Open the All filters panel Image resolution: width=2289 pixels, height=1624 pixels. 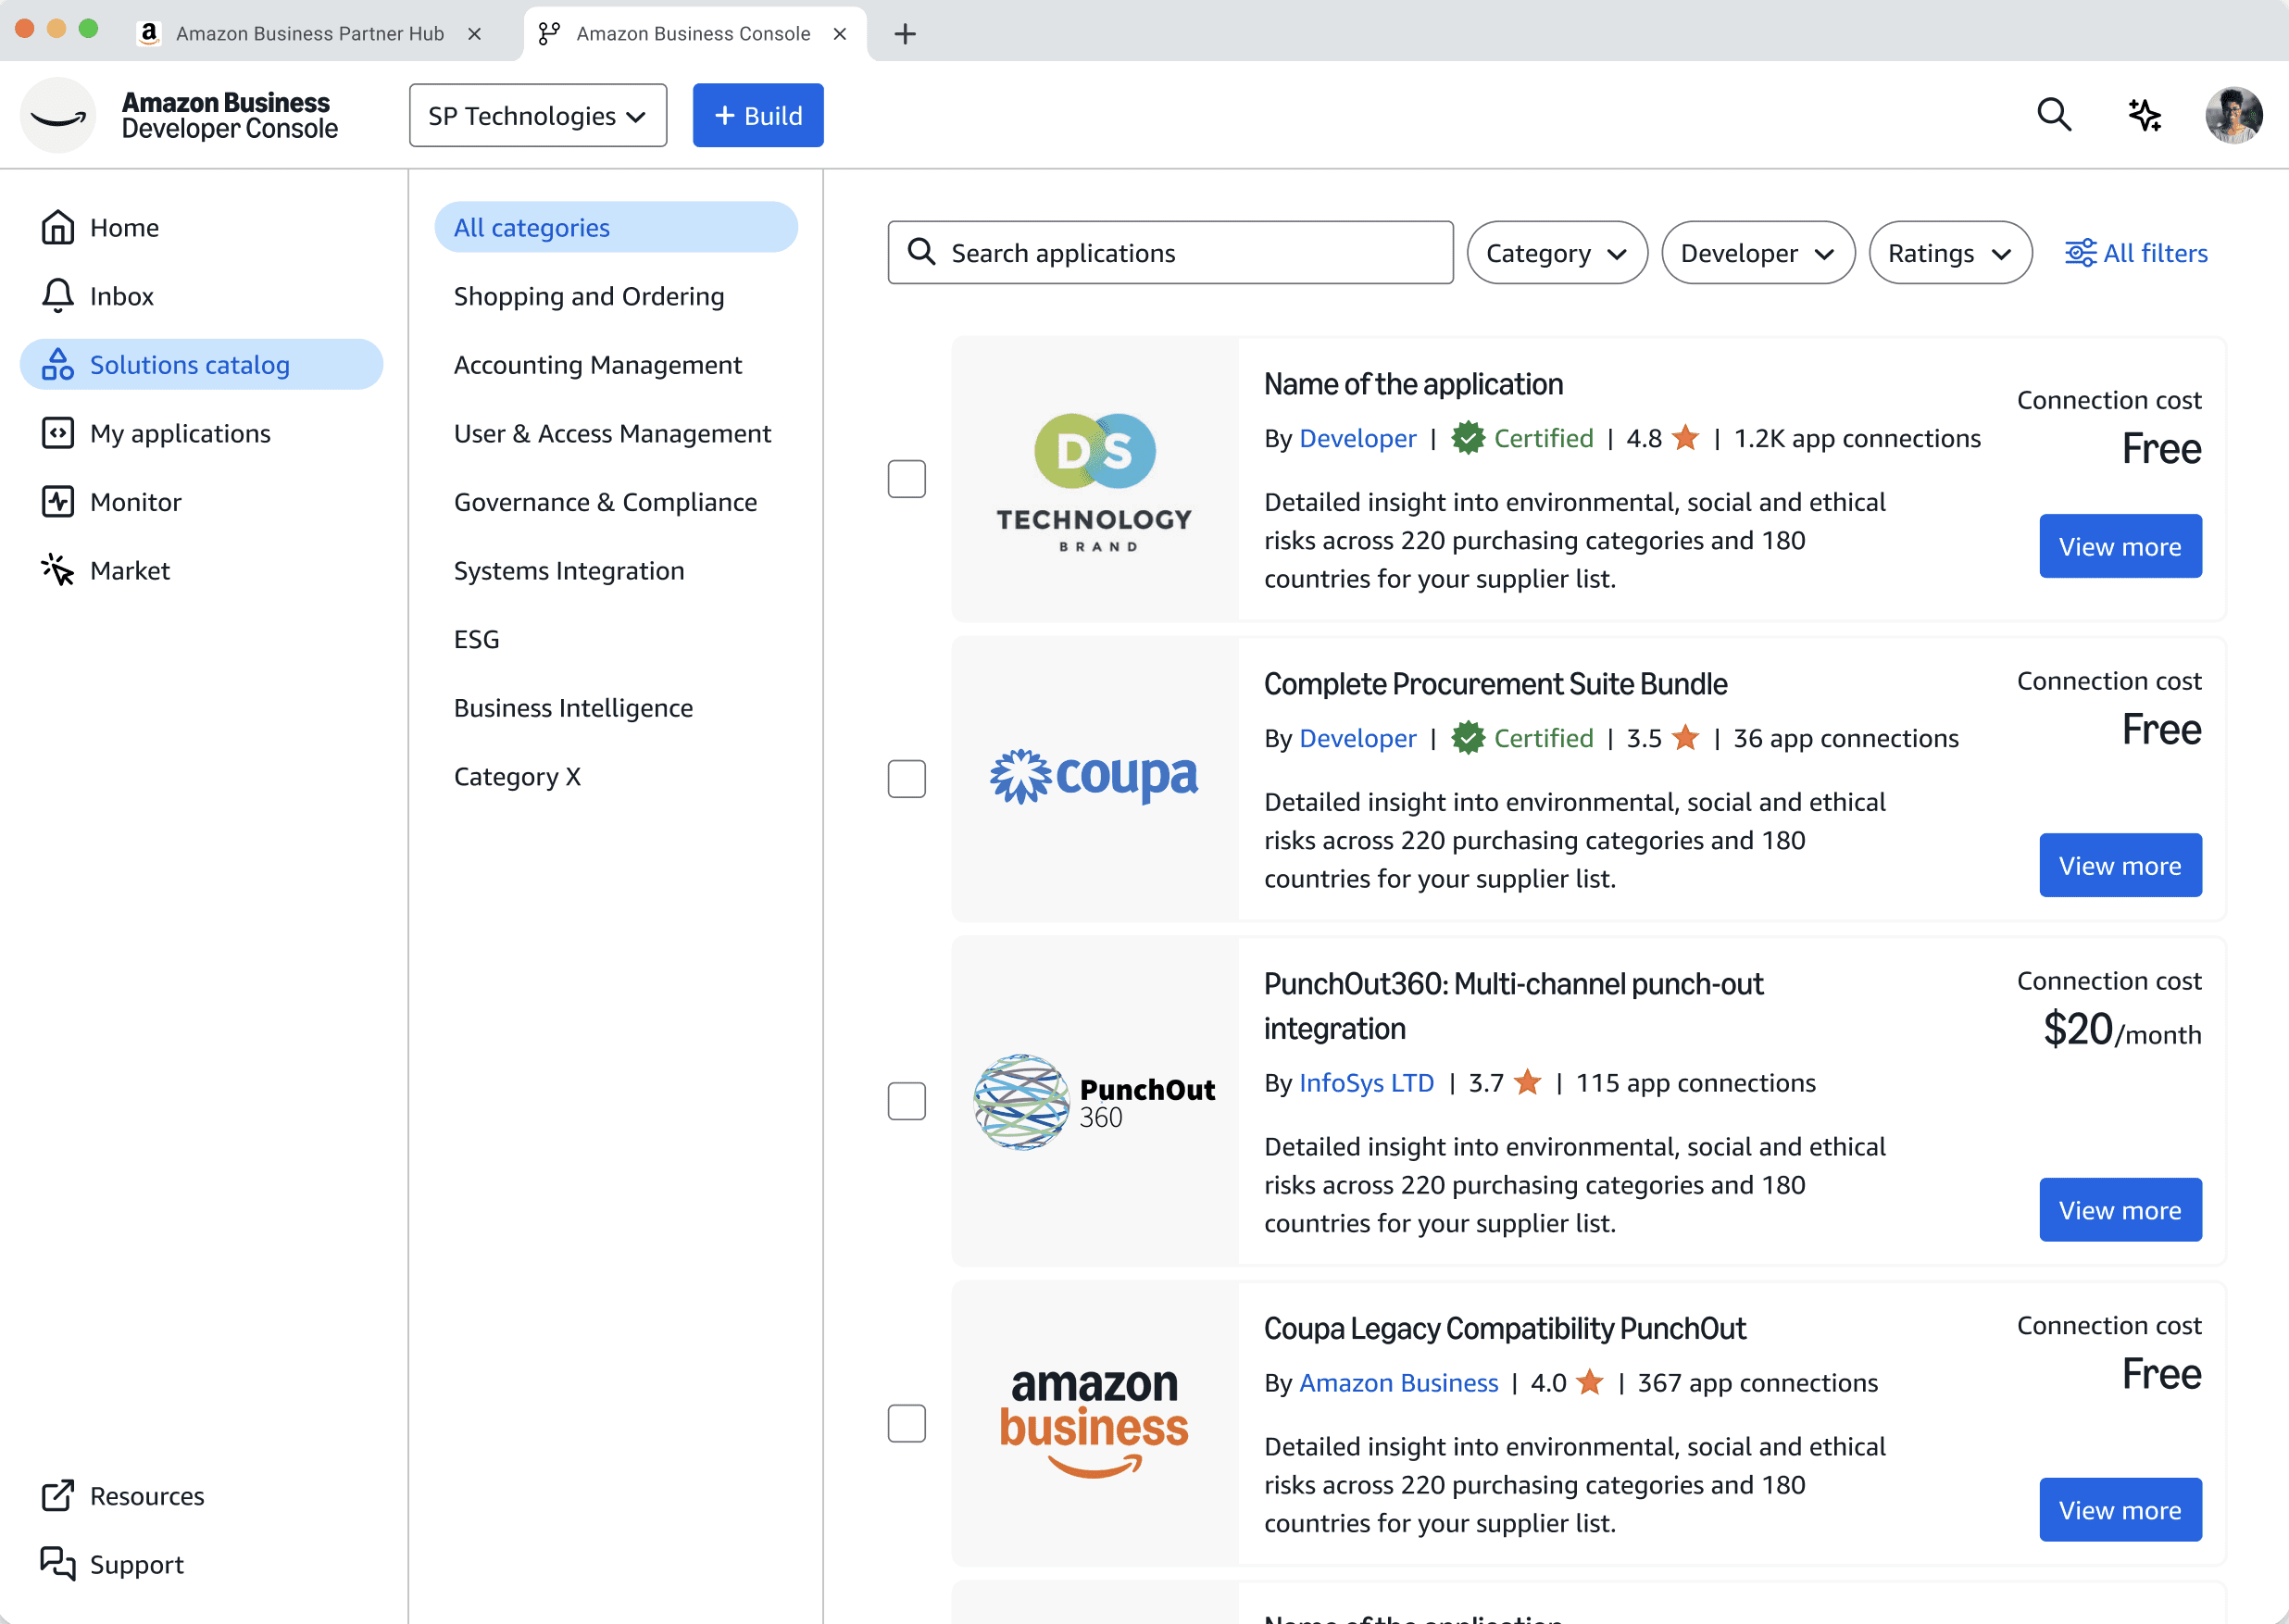pos(2136,253)
